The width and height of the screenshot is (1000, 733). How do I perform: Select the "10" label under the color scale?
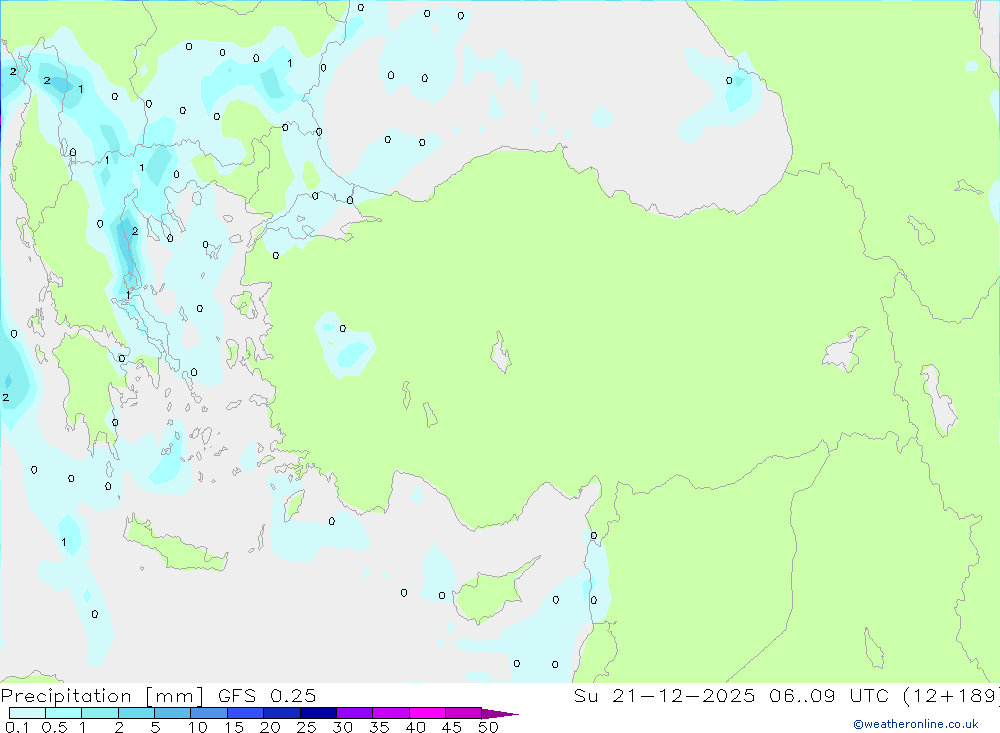198,727
